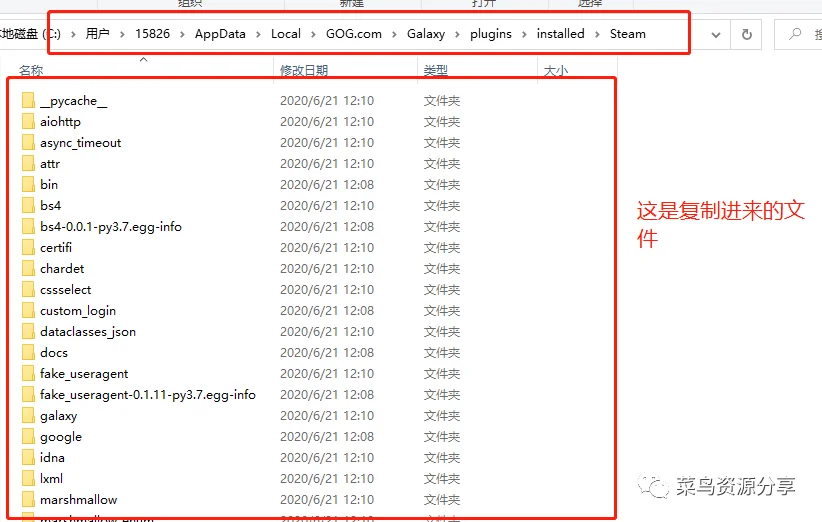Navigate to 用户 in the breadcrumb
The image size is (822, 522).
click(98, 34)
